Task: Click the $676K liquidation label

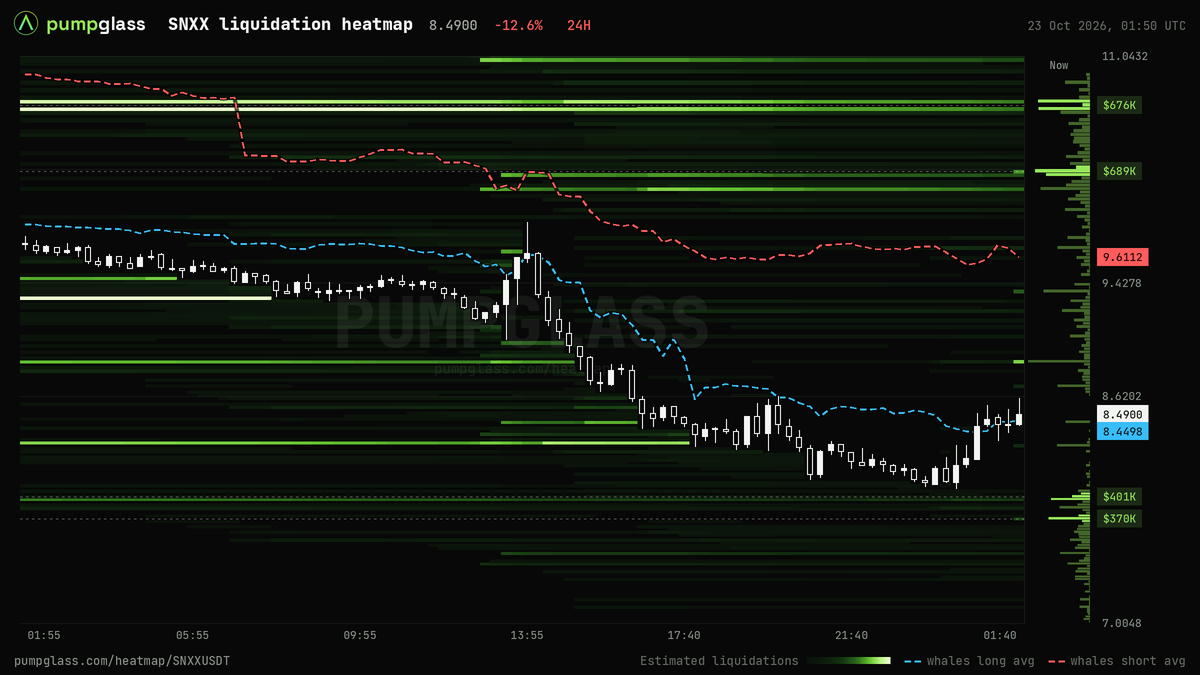Action: tap(1119, 105)
